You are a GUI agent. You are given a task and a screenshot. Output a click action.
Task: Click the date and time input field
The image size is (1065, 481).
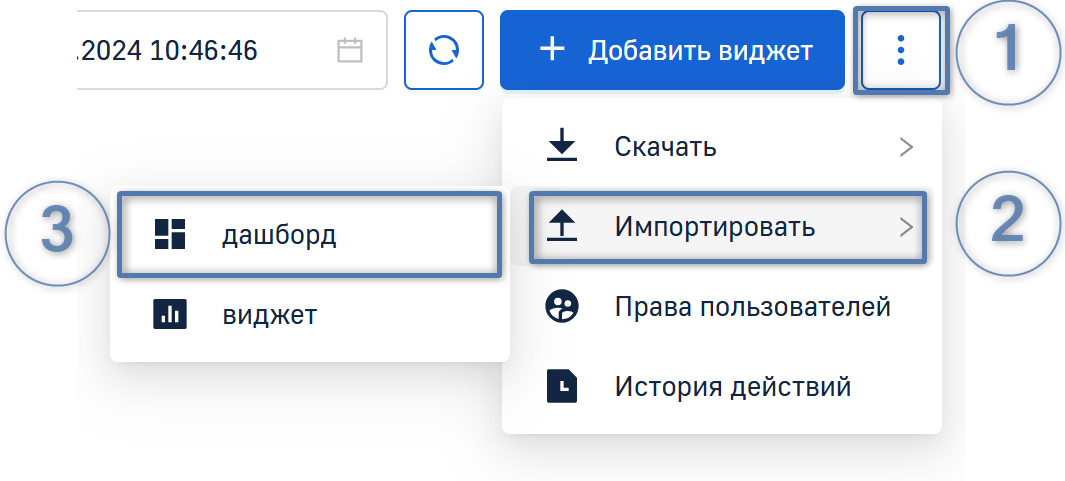pyautogui.click(x=200, y=50)
